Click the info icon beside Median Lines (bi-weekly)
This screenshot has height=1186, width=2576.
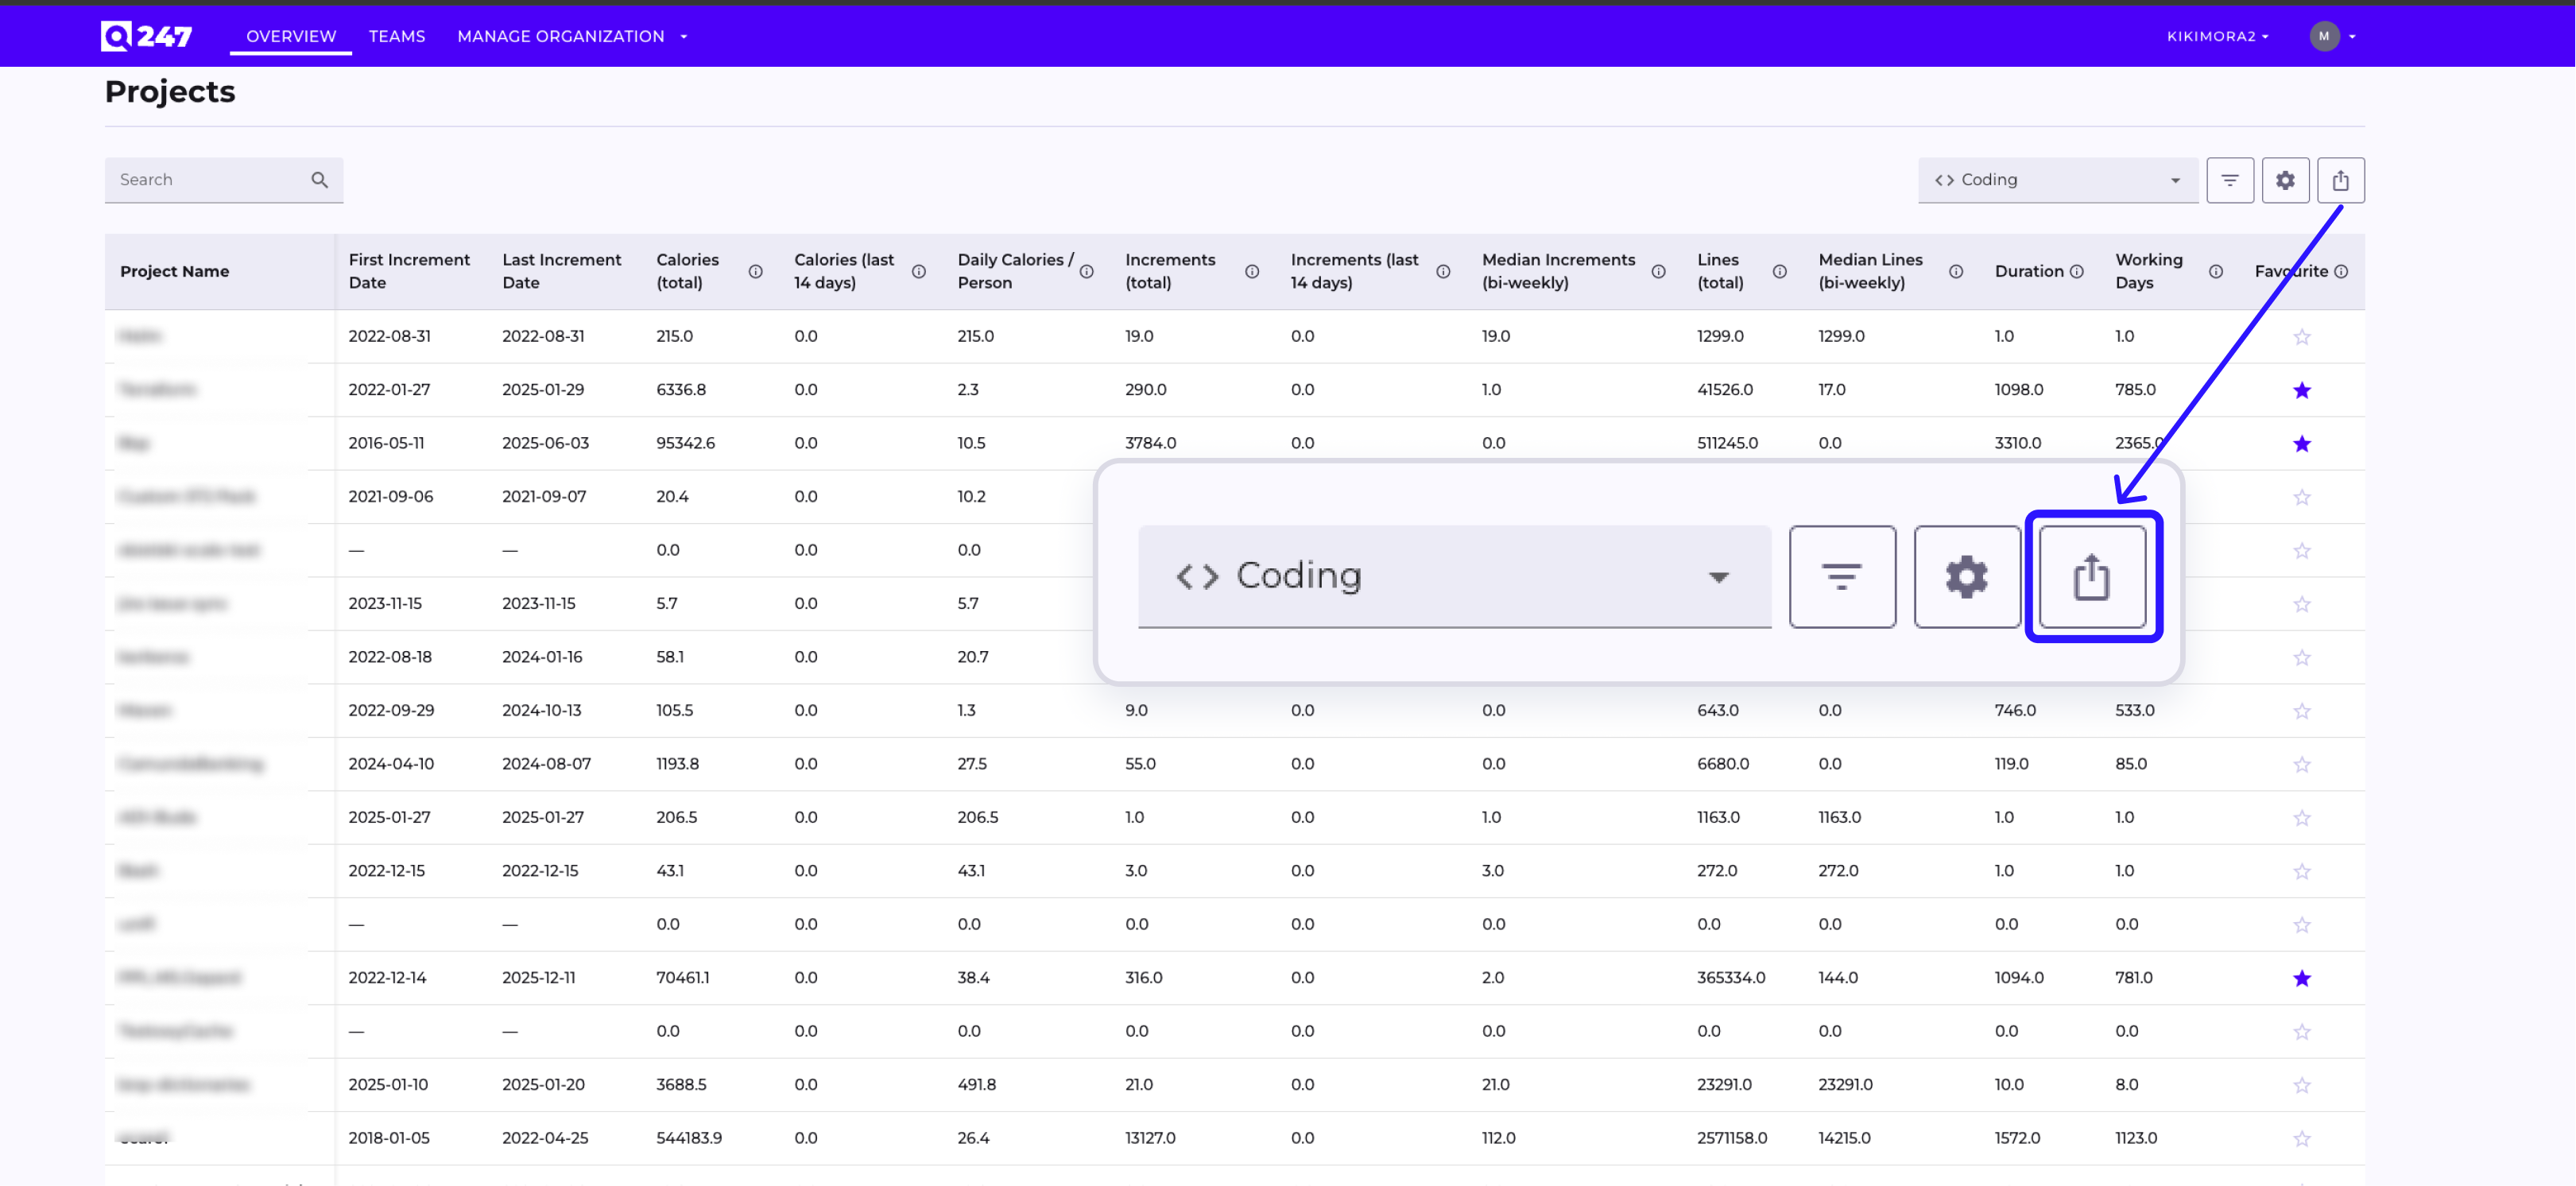pos(1956,271)
